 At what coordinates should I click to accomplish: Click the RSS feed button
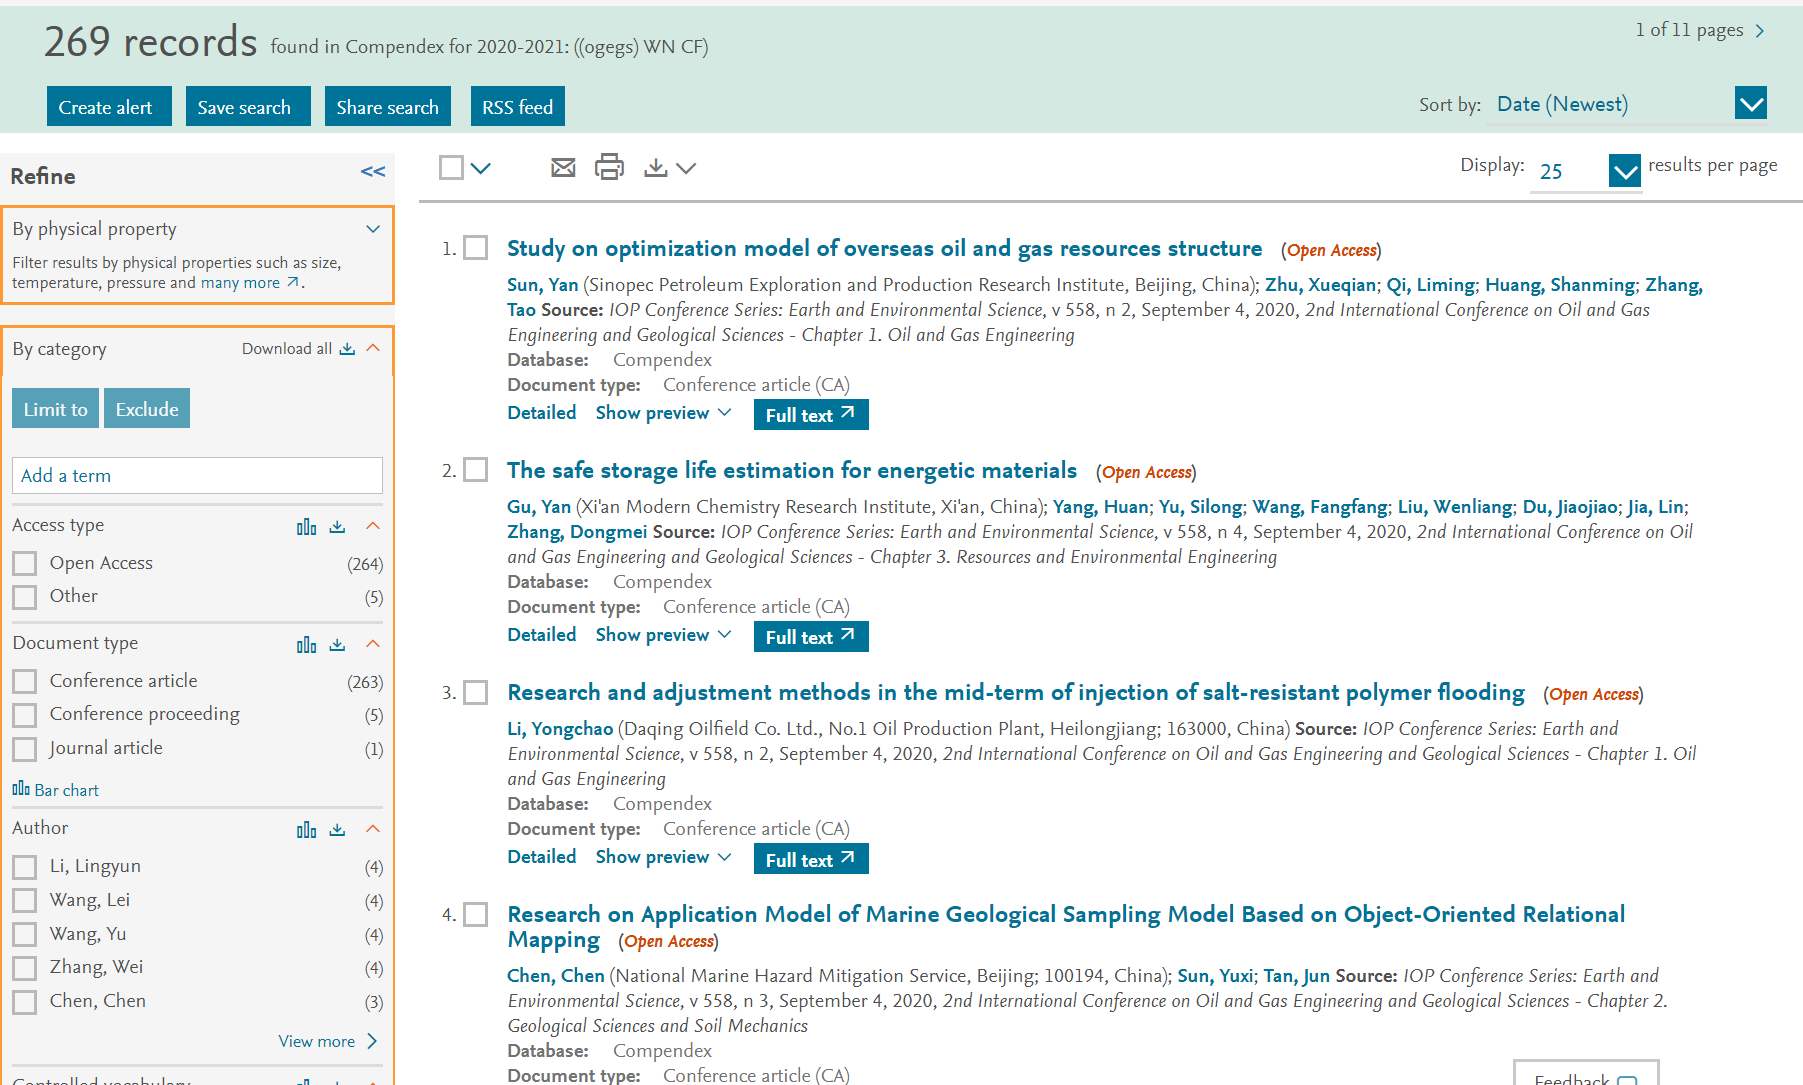pos(518,106)
